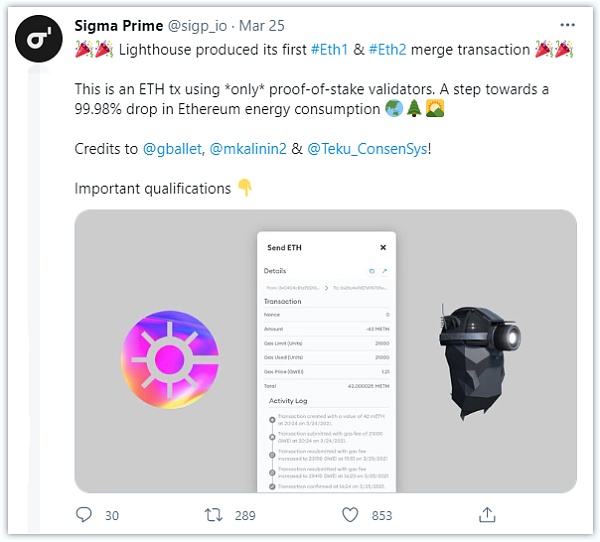Click the share tweet icon
Viewport: 600px width, 542px height.
(x=487, y=515)
